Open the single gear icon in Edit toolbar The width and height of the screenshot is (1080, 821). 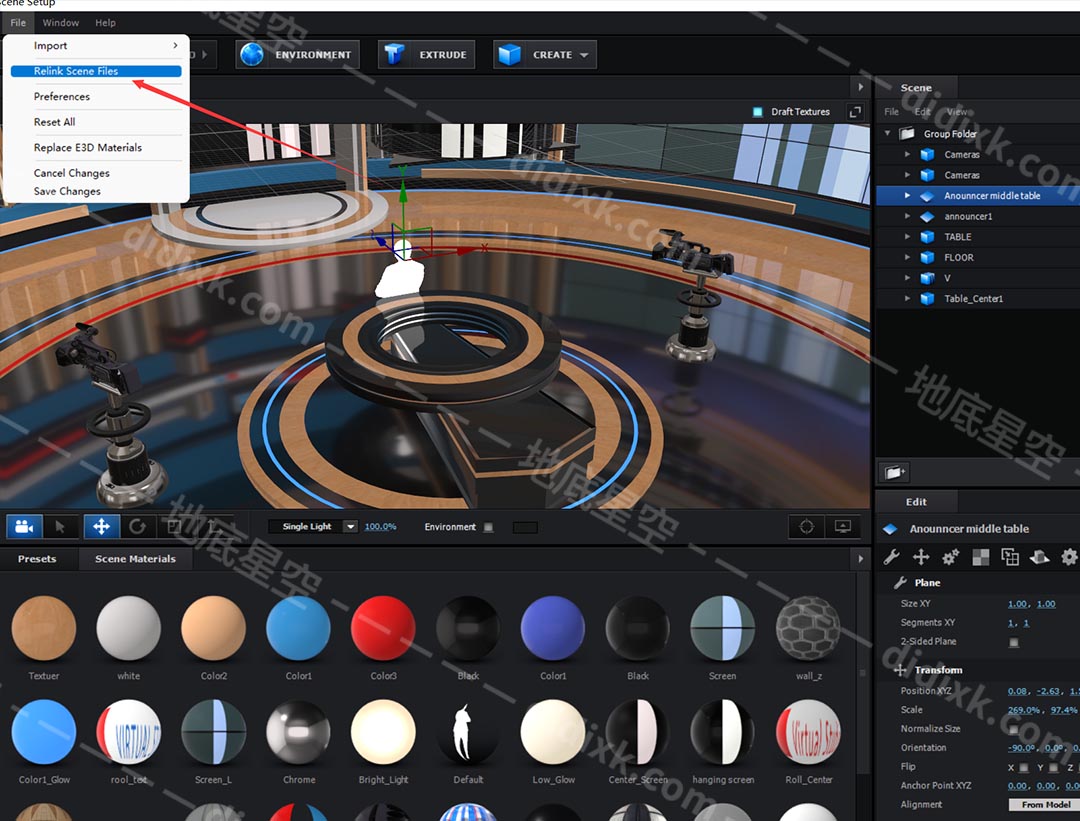pyautogui.click(x=1069, y=557)
